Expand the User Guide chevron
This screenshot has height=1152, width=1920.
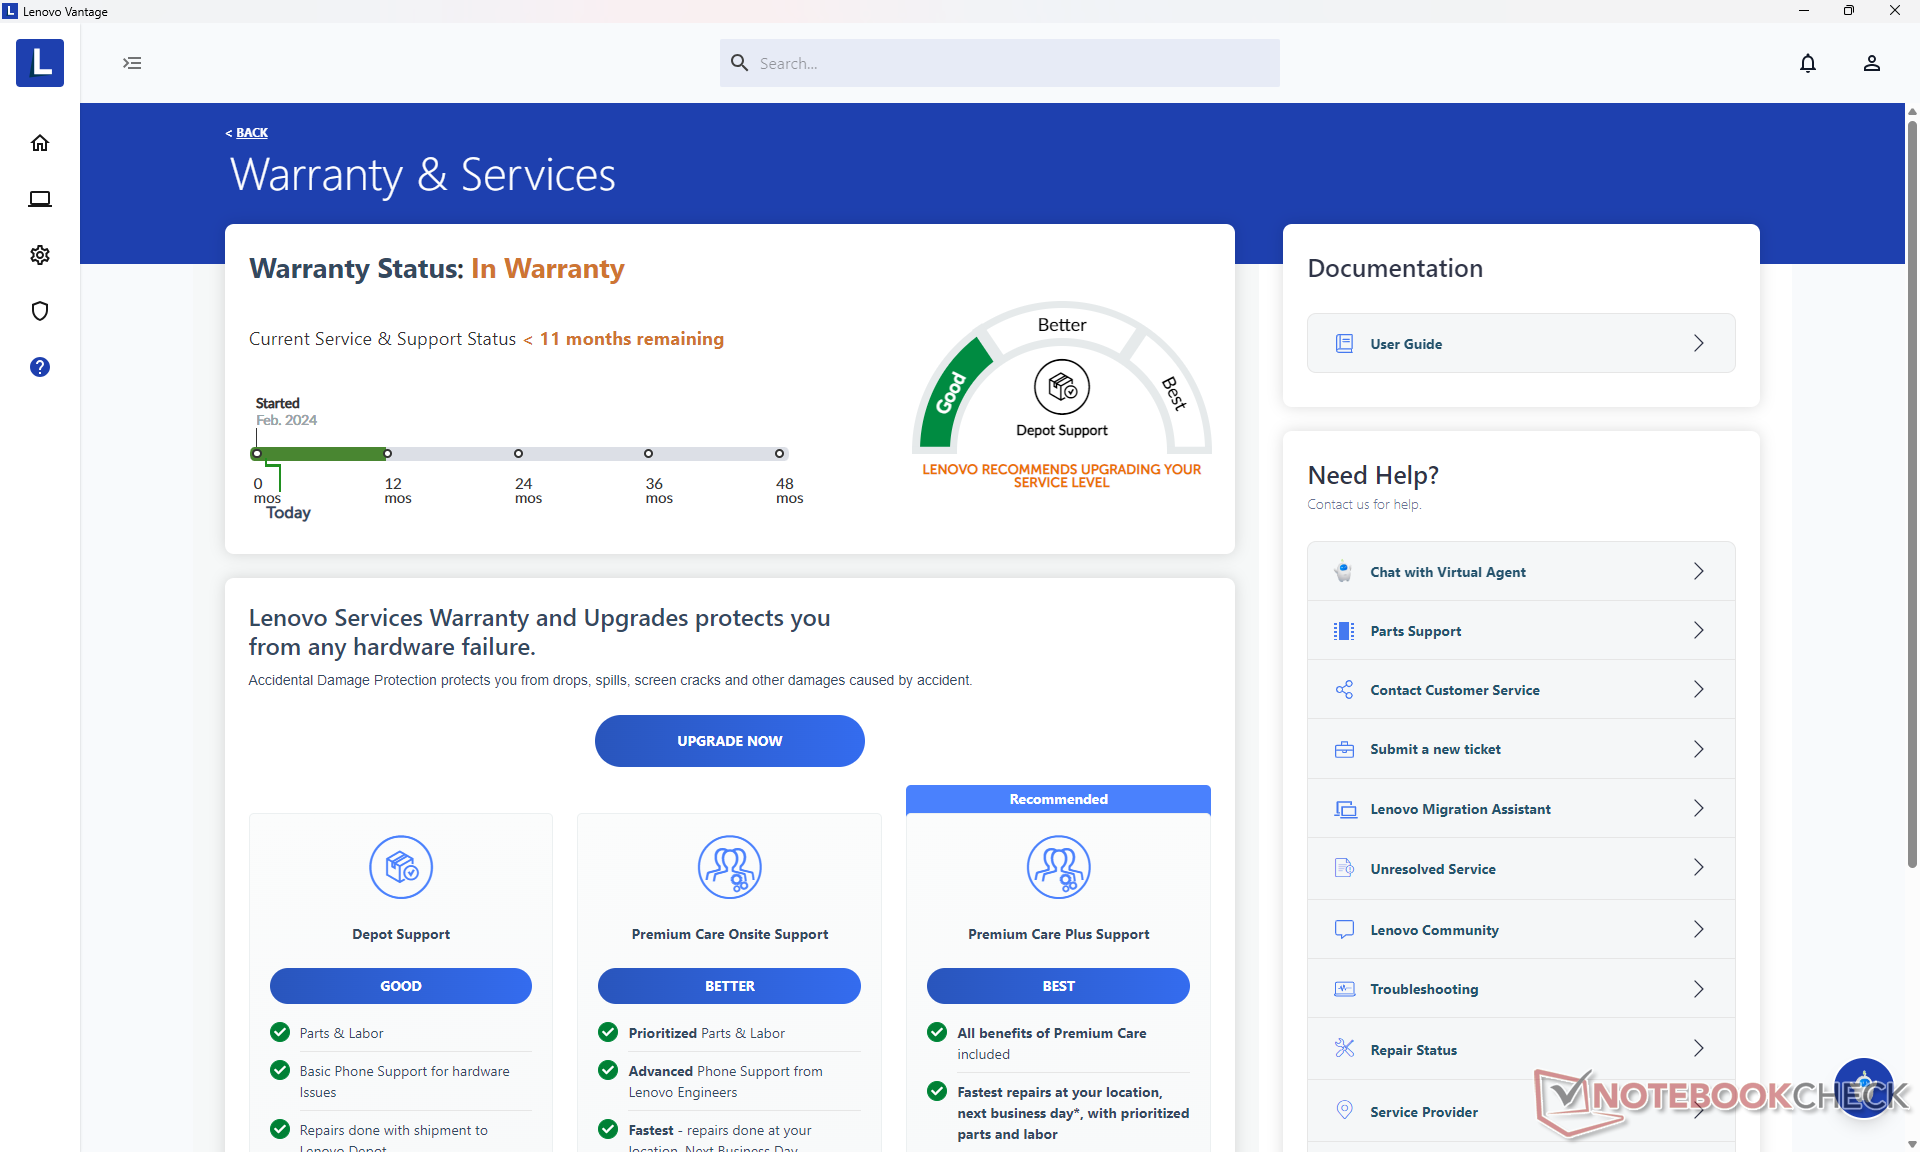[x=1698, y=343]
